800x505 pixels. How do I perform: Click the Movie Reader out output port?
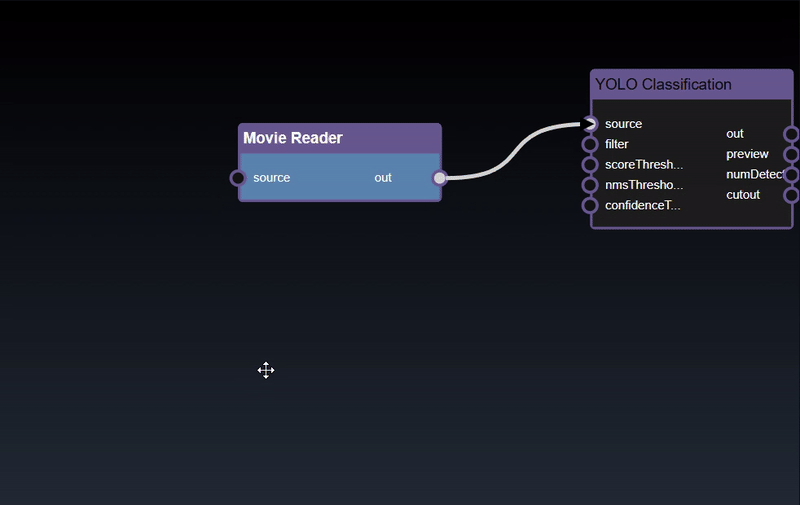(439, 178)
